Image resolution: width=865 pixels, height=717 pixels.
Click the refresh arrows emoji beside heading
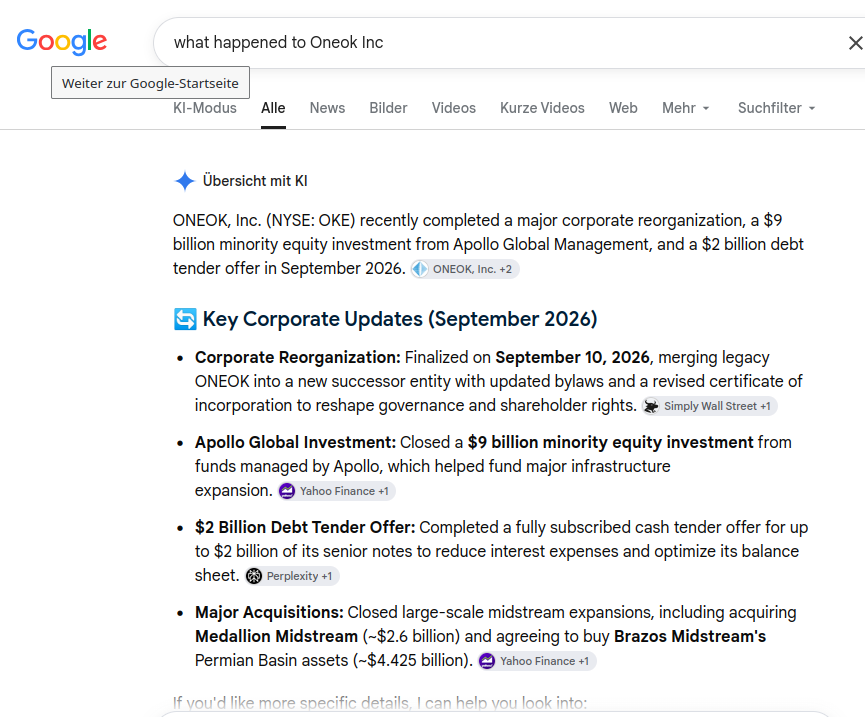click(x=185, y=319)
